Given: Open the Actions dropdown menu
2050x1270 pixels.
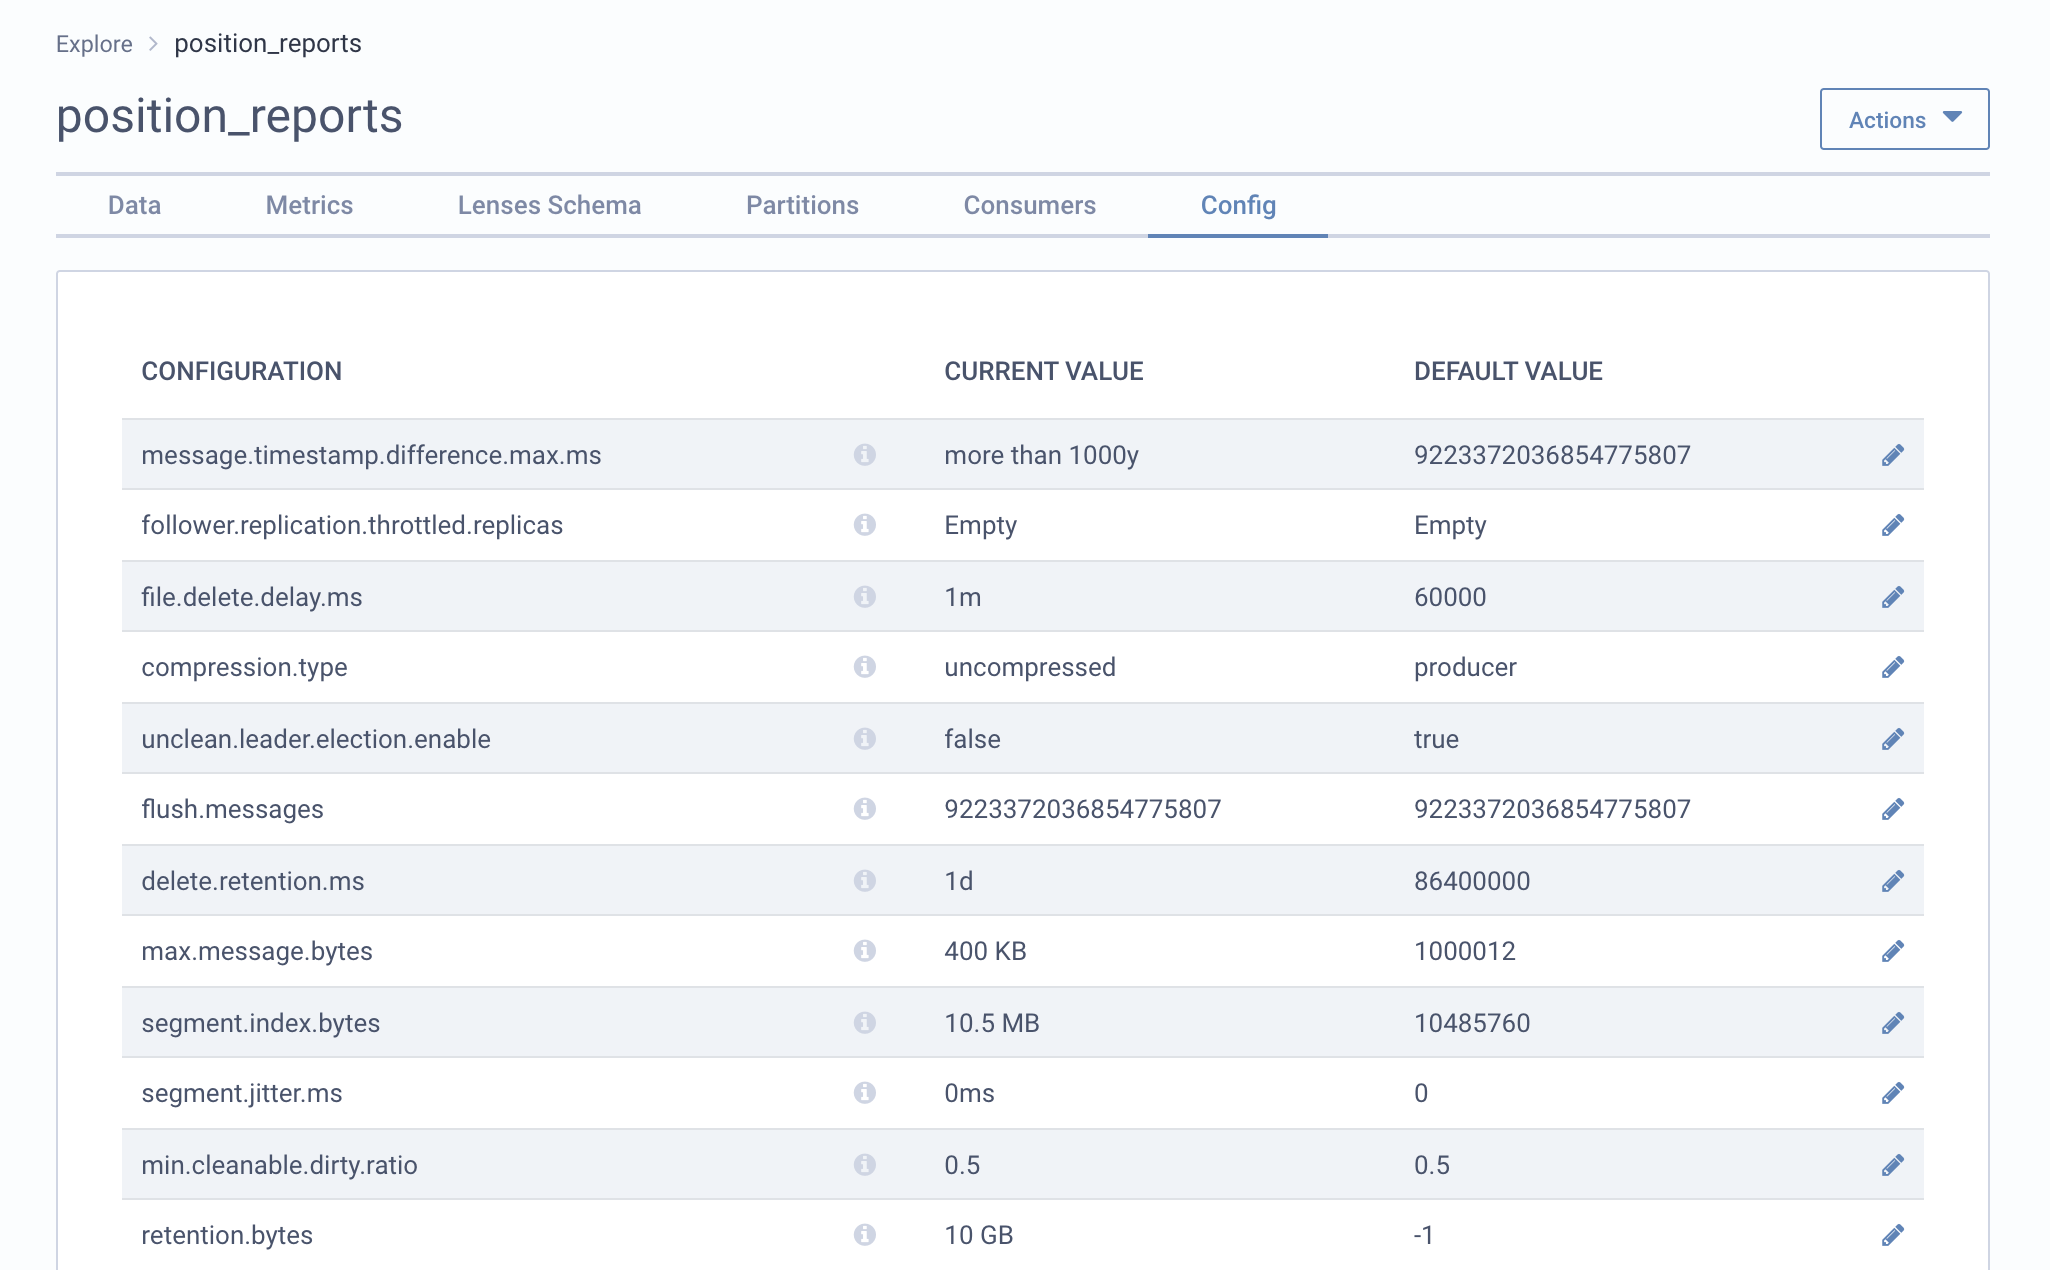Looking at the screenshot, I should click(1901, 119).
